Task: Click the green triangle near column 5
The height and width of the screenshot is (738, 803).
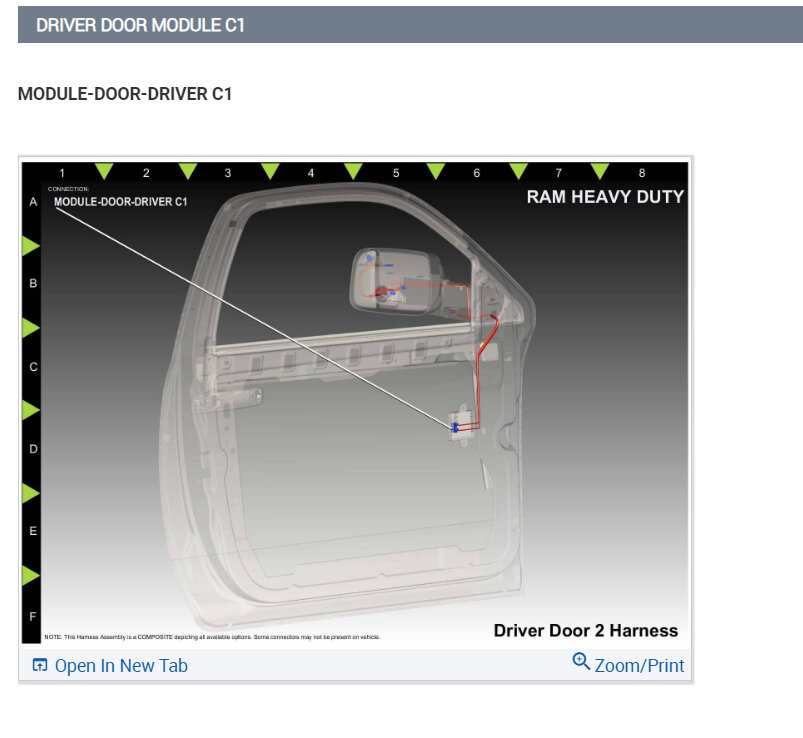Action: 436,170
